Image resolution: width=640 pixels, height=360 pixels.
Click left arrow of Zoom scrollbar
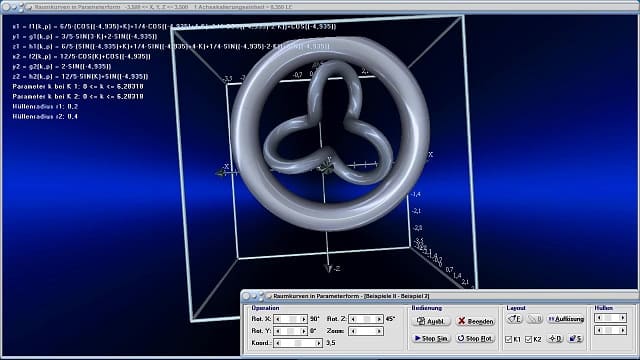(353, 331)
